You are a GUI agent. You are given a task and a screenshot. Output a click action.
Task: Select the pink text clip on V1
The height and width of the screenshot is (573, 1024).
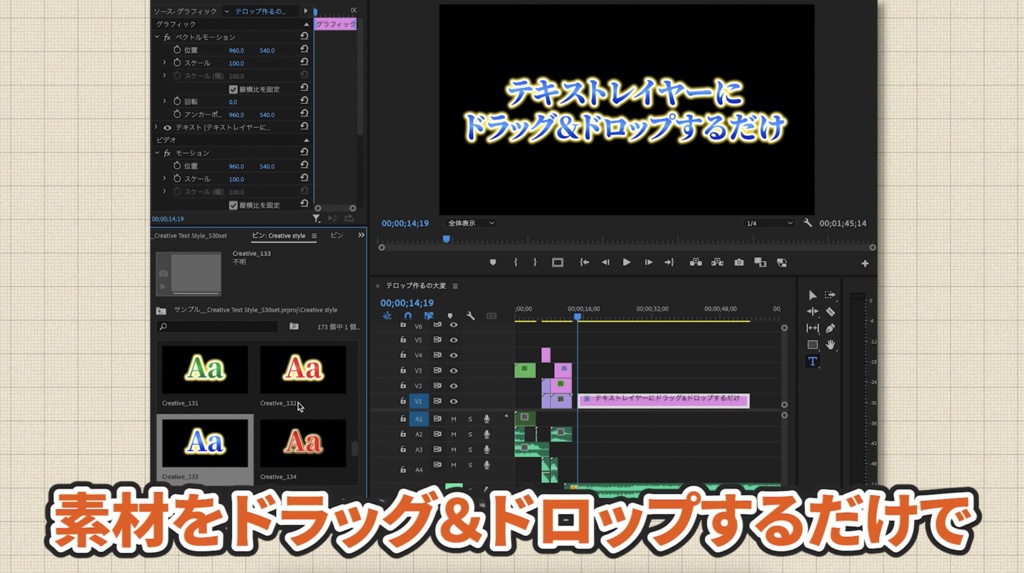(x=664, y=400)
